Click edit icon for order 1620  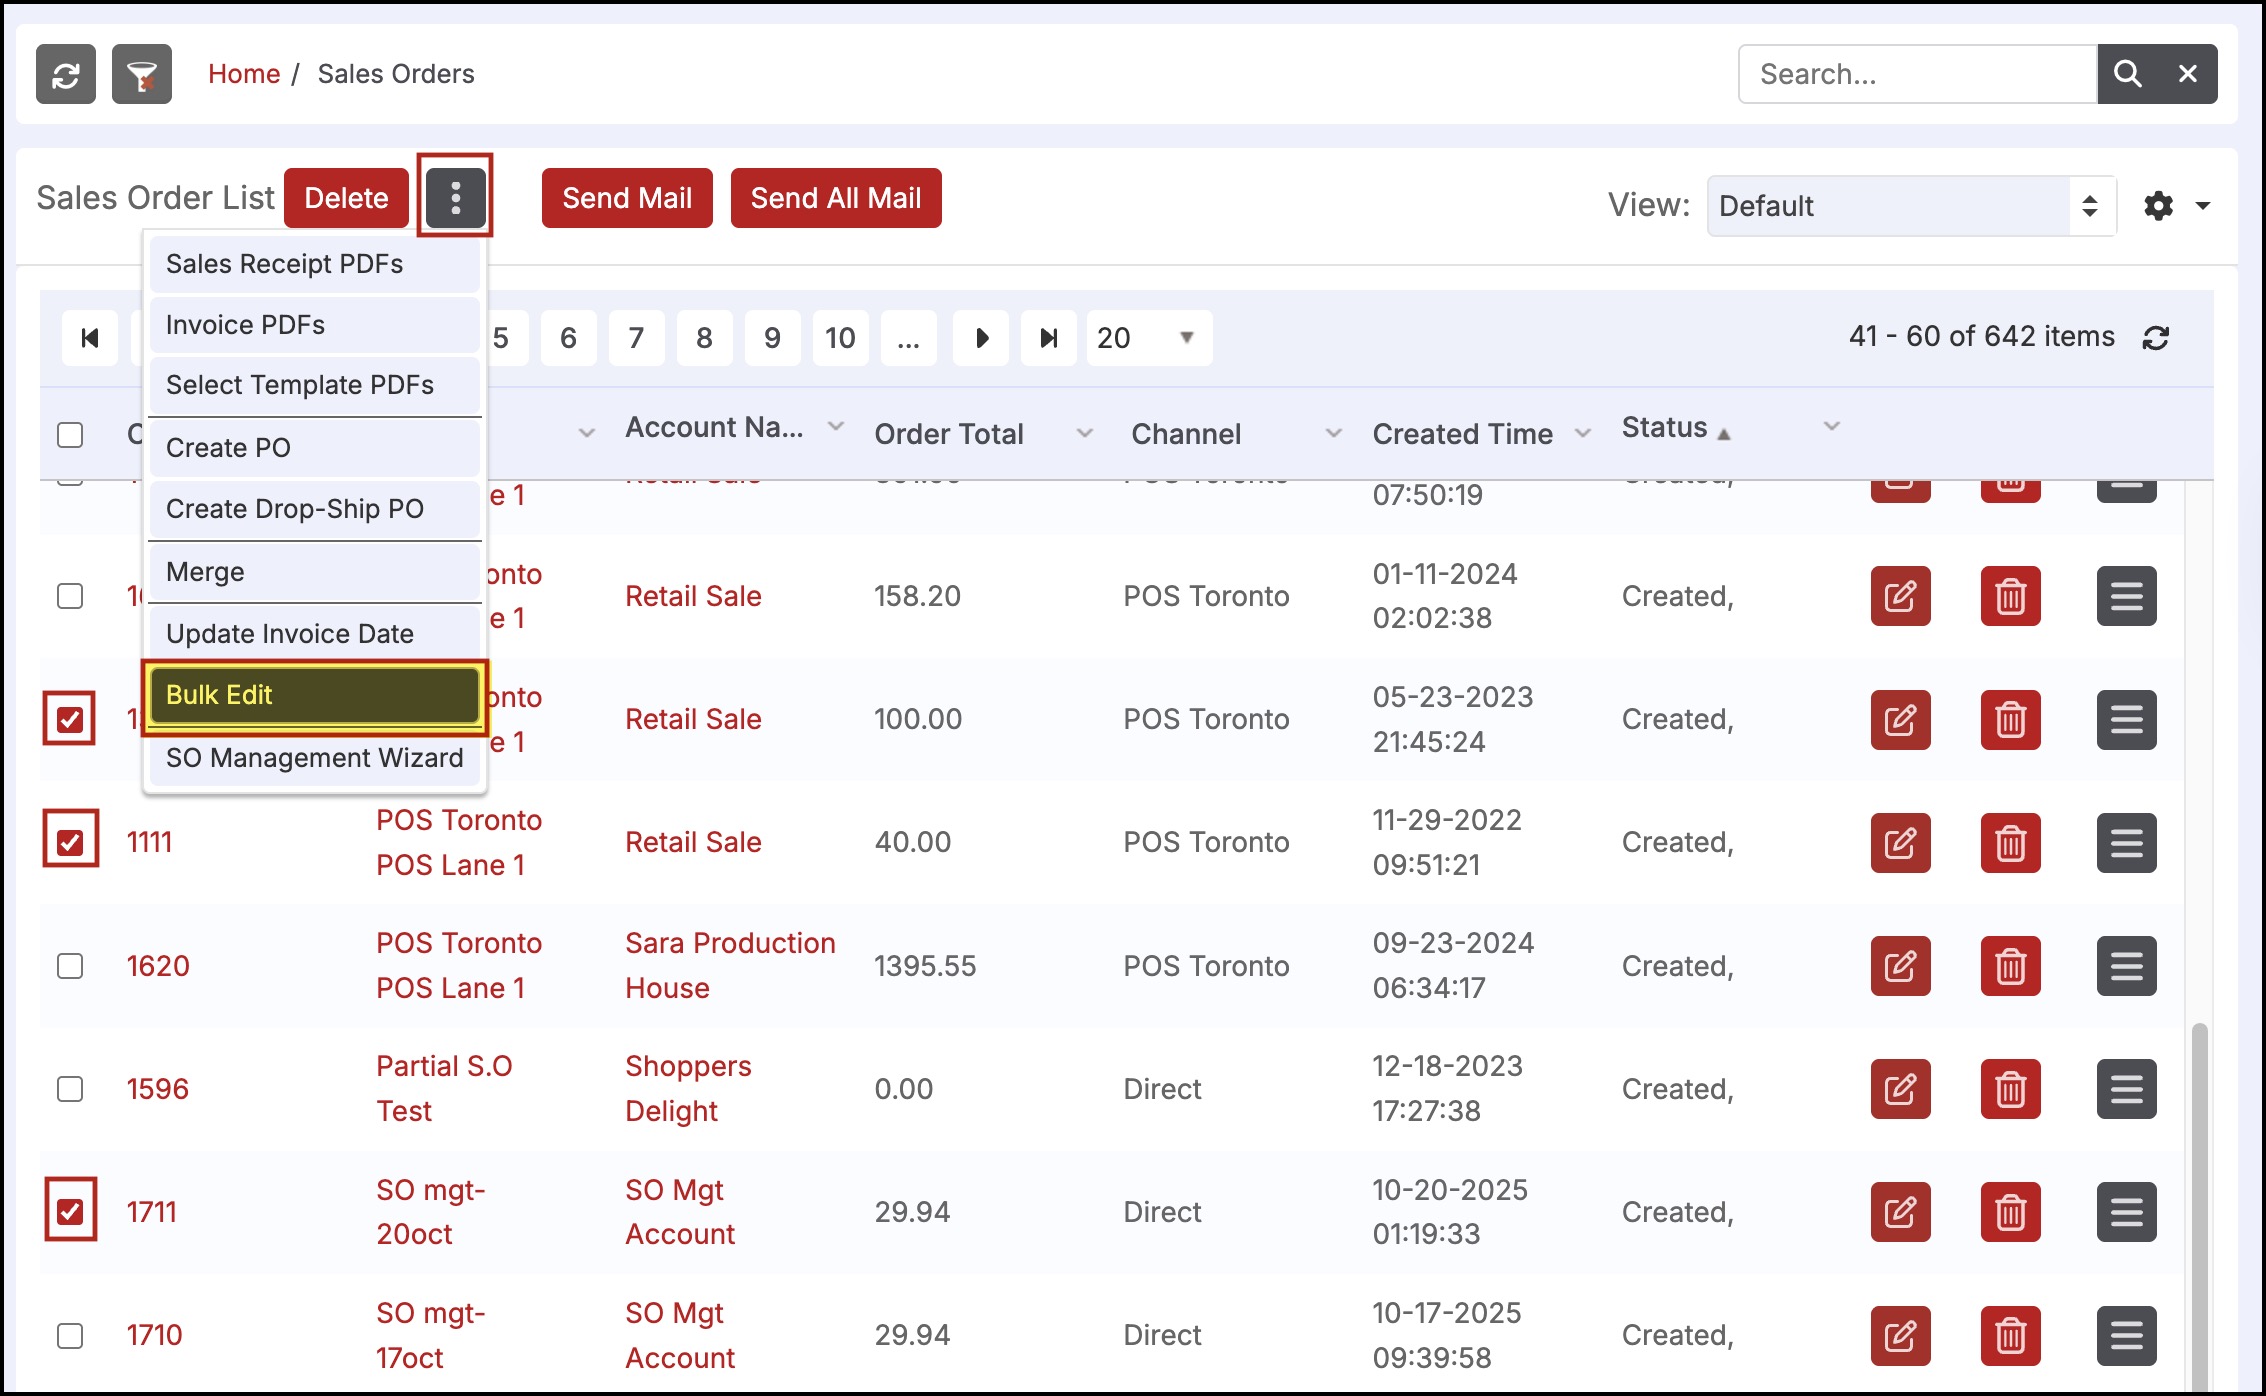coord(1900,966)
